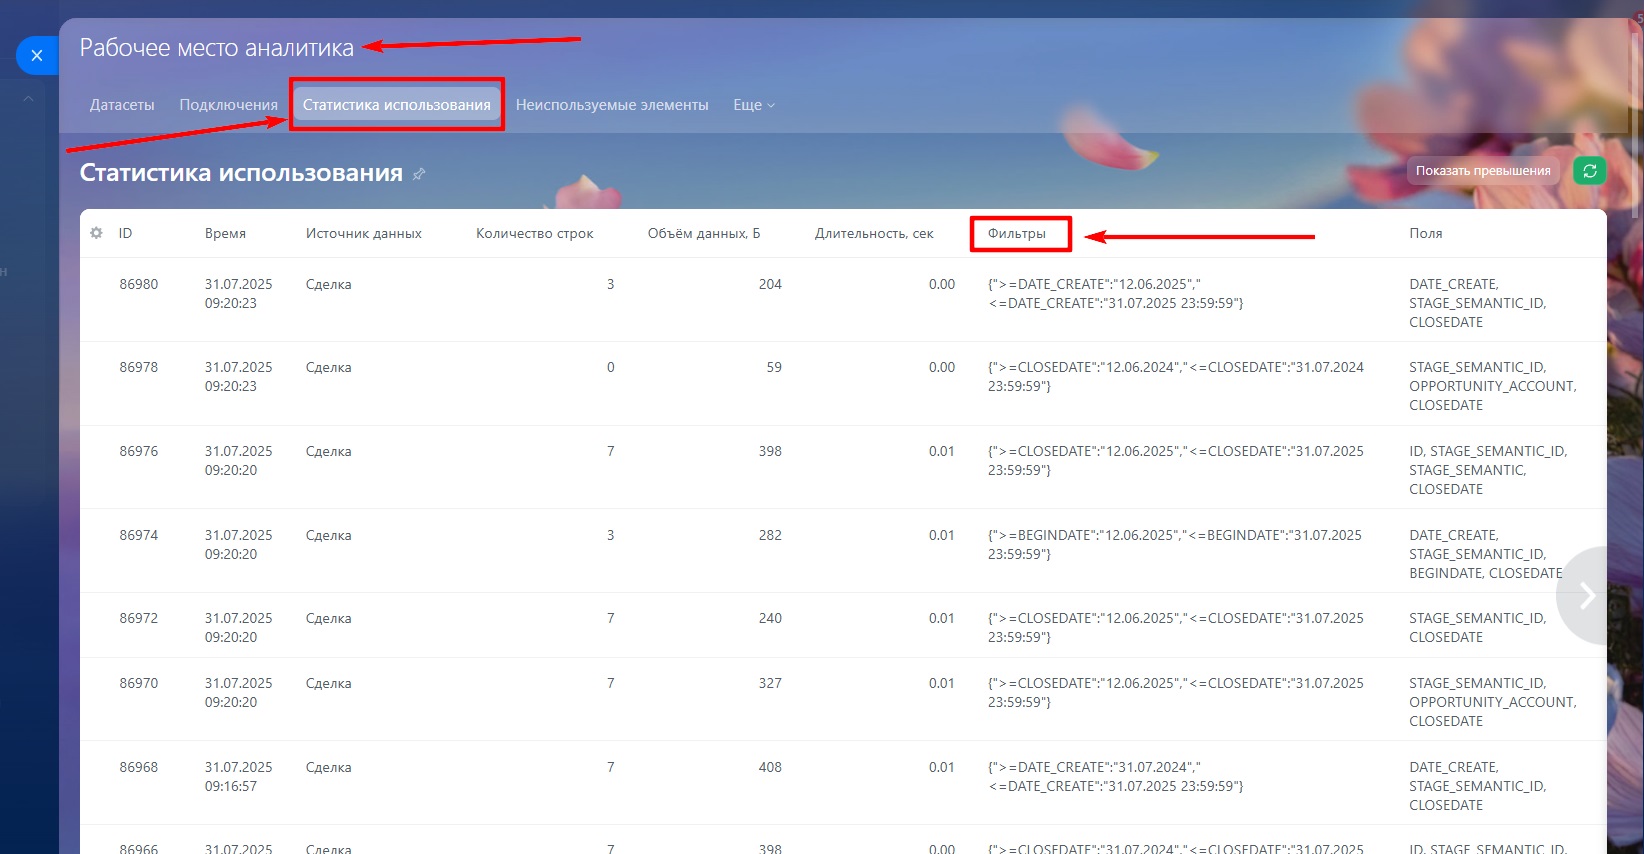Click the Объём данных, Б header

703,234
